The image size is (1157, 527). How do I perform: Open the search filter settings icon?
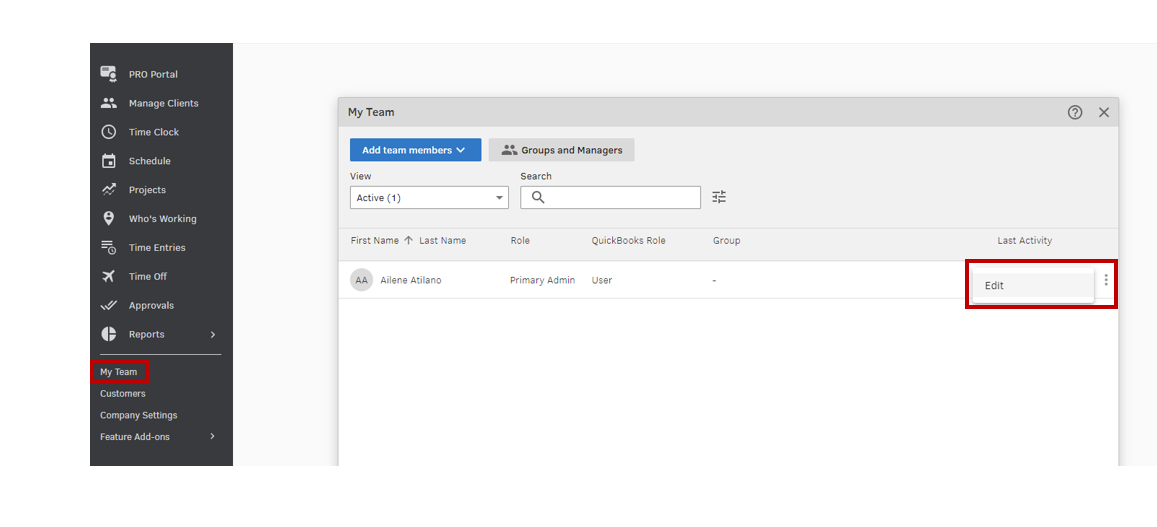719,197
